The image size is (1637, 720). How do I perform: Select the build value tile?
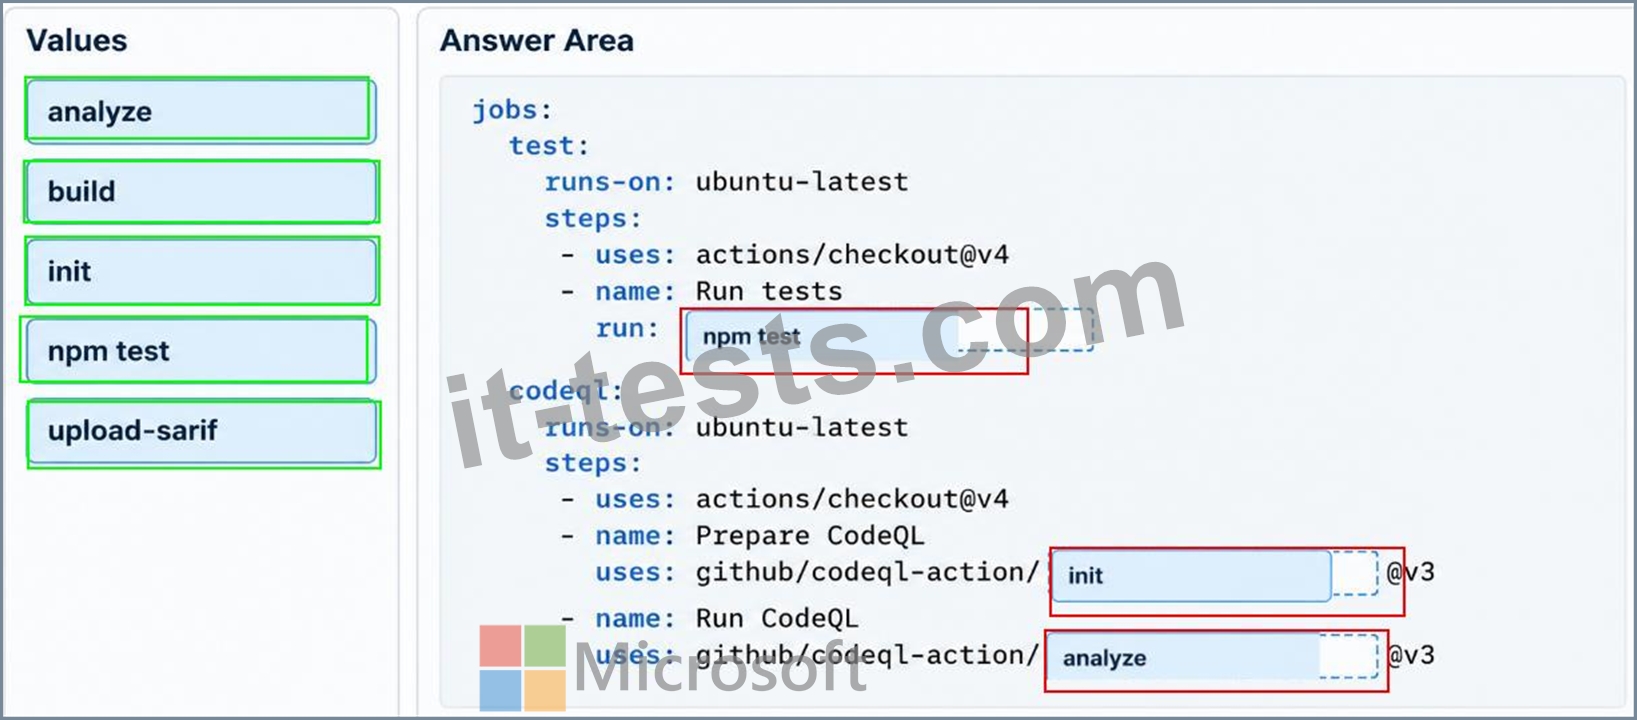click(x=201, y=191)
